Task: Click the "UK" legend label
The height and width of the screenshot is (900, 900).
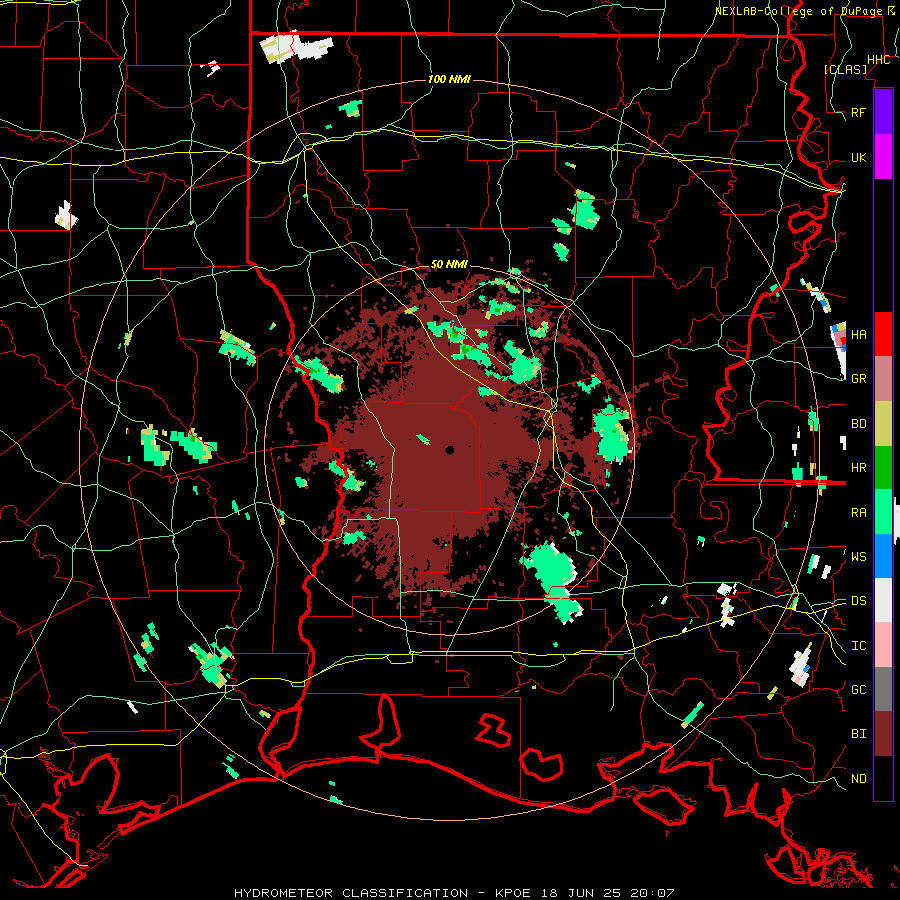Action: [858, 157]
